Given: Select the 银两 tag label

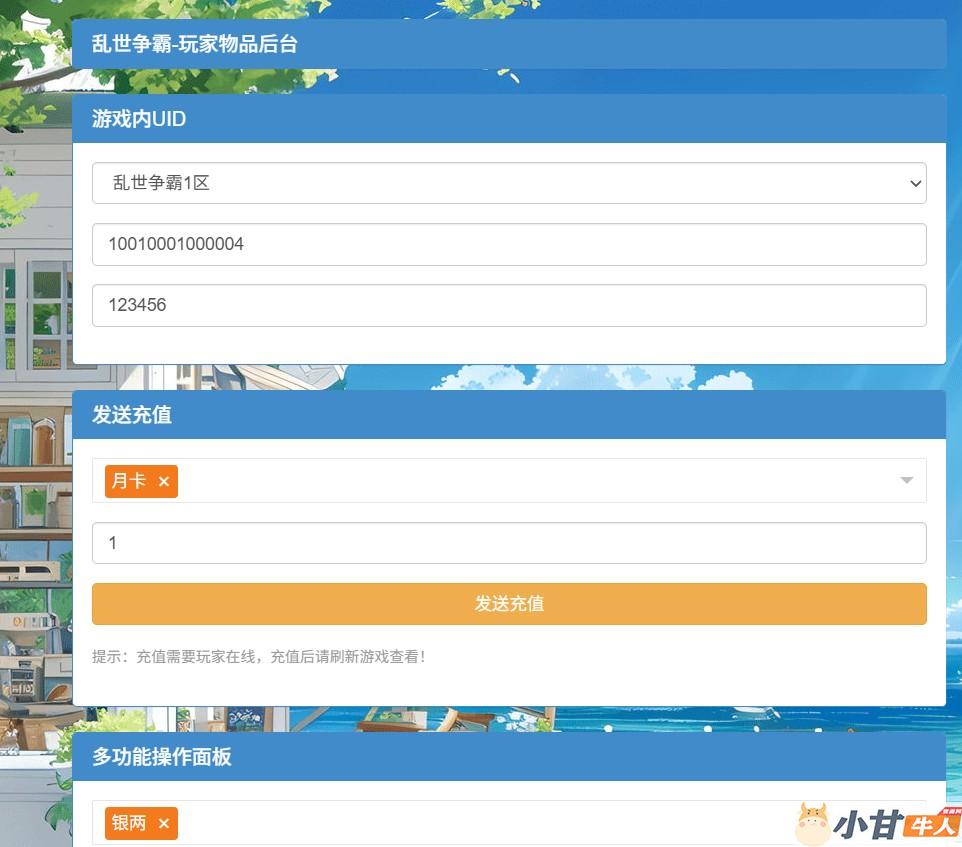Looking at the screenshot, I should [128, 823].
